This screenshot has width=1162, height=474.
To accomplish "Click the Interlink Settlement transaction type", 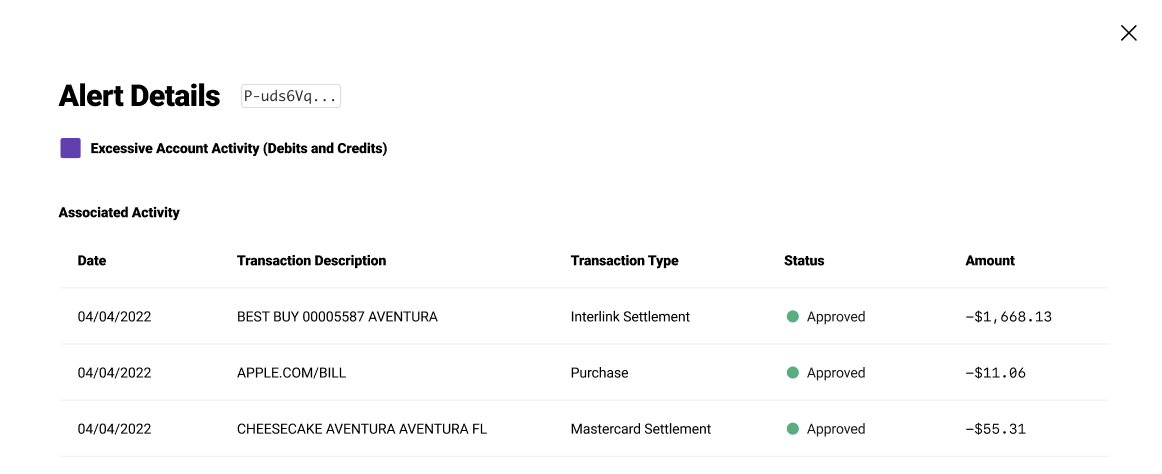I will pyautogui.click(x=630, y=317).
